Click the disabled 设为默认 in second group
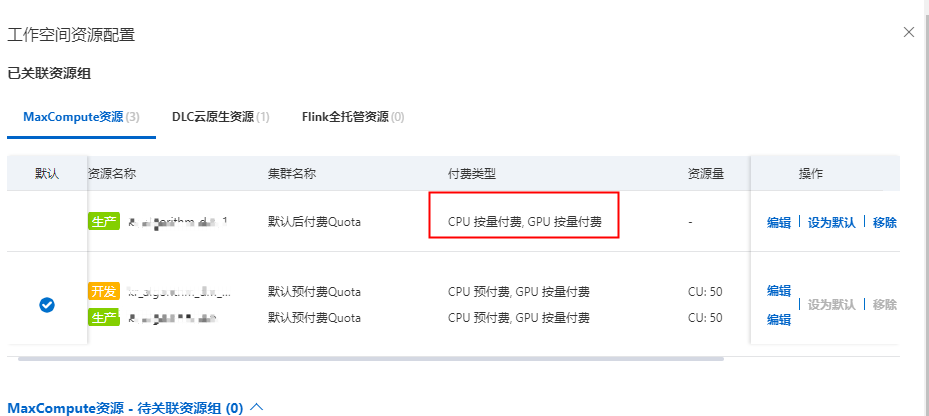This screenshot has width=929, height=416. (x=831, y=305)
